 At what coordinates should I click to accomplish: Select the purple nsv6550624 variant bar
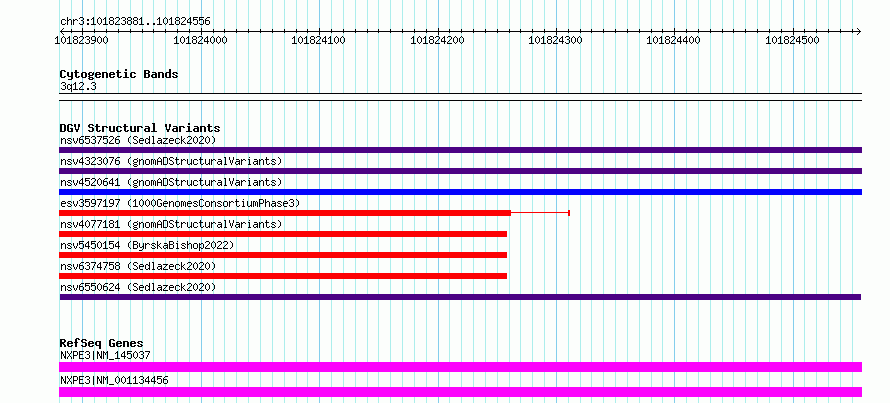click(x=460, y=297)
